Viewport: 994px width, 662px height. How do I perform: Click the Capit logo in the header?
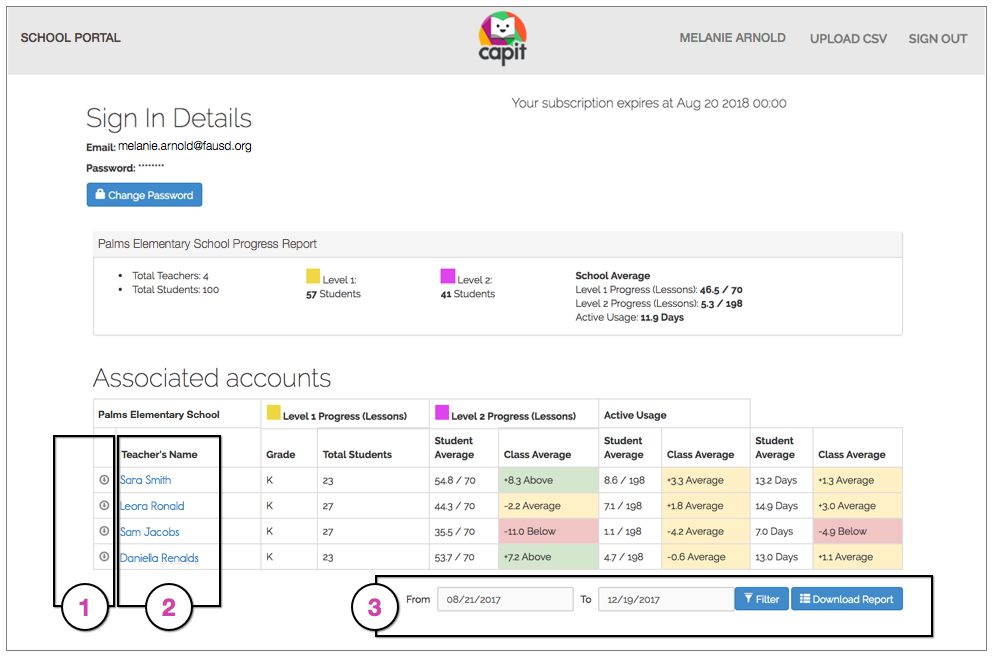[502, 38]
